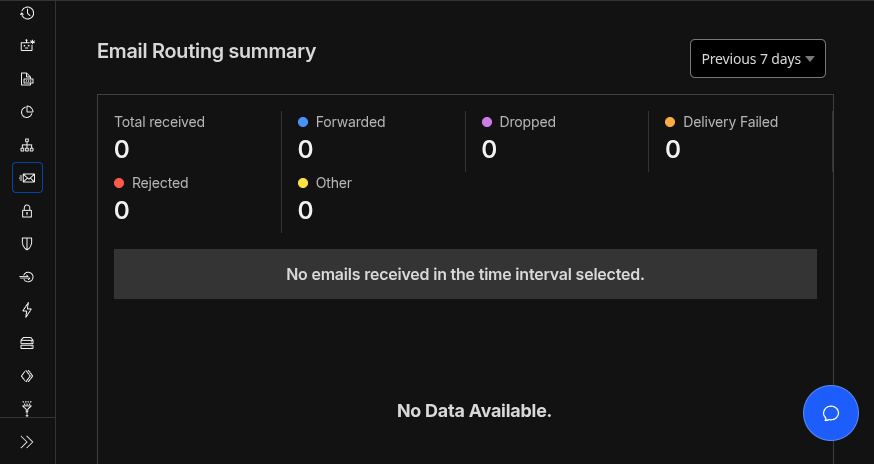This screenshot has height=464, width=874.
Task: Open the pie chart analytics icon
Action: click(x=27, y=112)
